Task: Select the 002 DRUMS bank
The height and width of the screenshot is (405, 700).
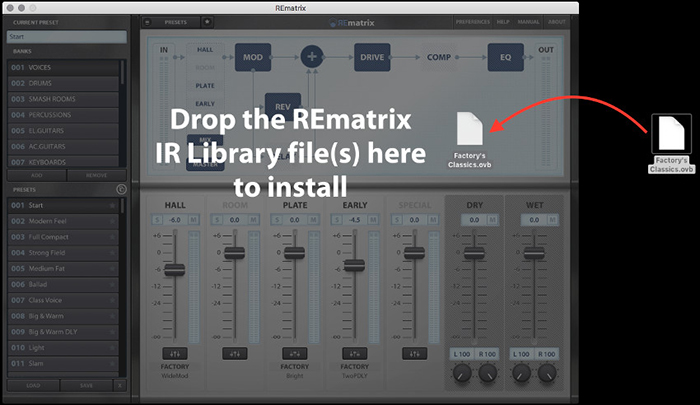Action: pos(63,83)
